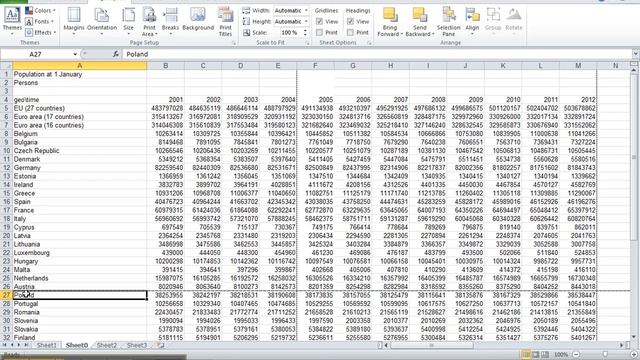Viewport: 640px width, 360px height.
Task: Open the Margins options
Action: click(x=74, y=20)
